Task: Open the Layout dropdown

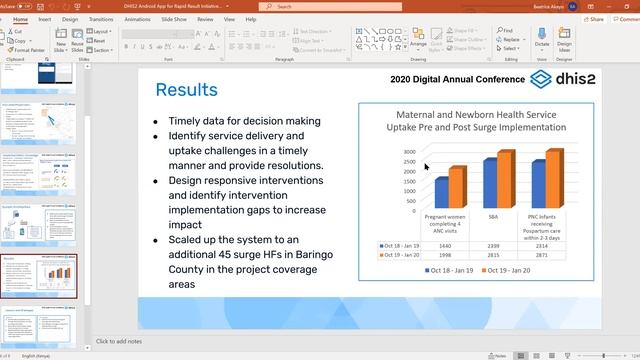Action: click(x=99, y=31)
